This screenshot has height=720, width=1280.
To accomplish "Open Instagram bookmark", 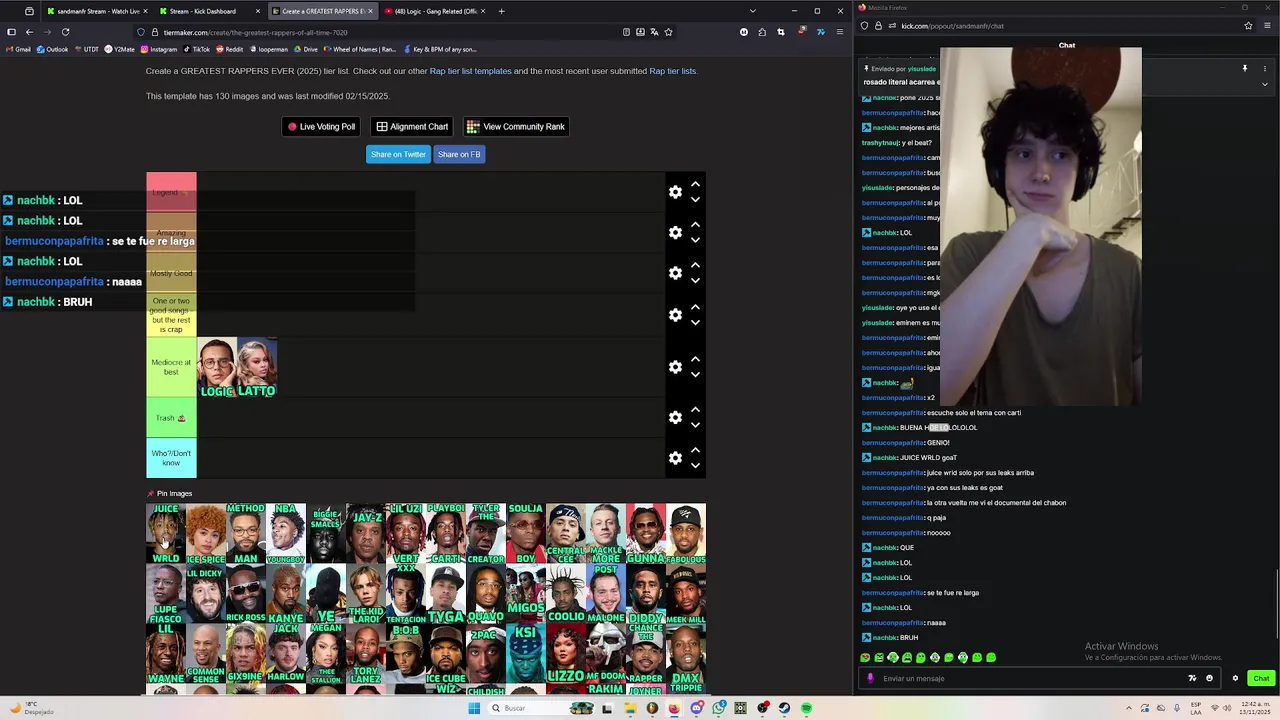I will click(x=158, y=49).
